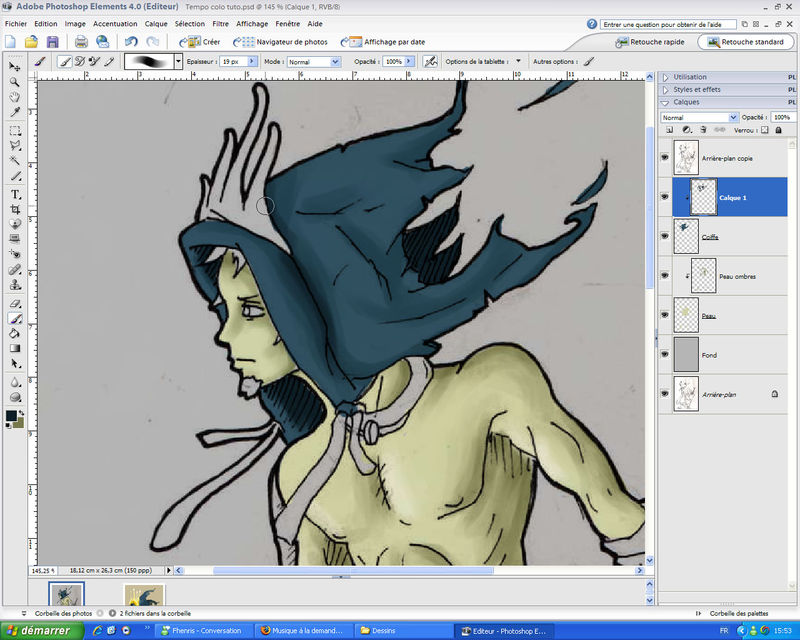Select the Fond layer thumbnail
The height and width of the screenshot is (640, 800).
(x=686, y=354)
